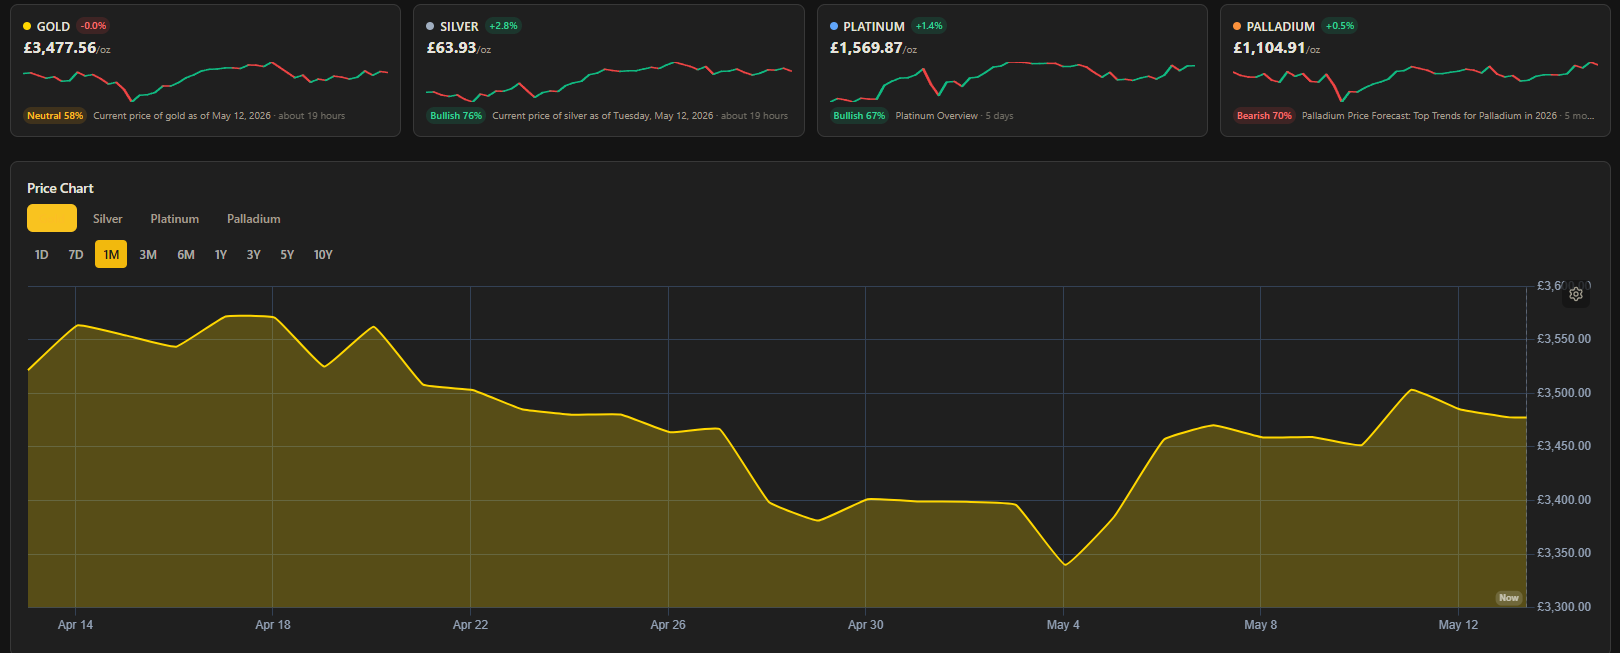Select the 3Y time range
Viewport: 1620px width, 653px height.
coord(254,255)
